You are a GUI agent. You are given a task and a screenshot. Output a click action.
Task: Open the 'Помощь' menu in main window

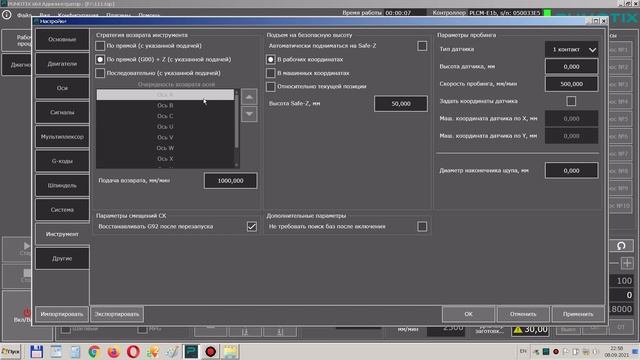click(149, 16)
